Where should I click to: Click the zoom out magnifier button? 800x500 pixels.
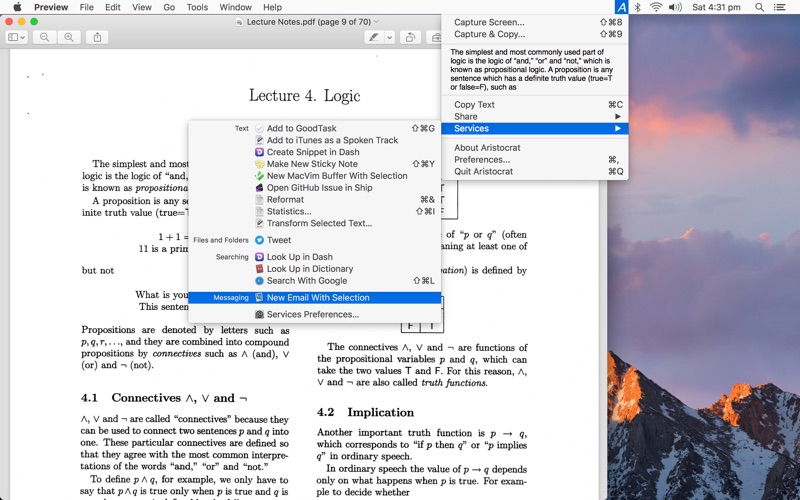pos(44,37)
